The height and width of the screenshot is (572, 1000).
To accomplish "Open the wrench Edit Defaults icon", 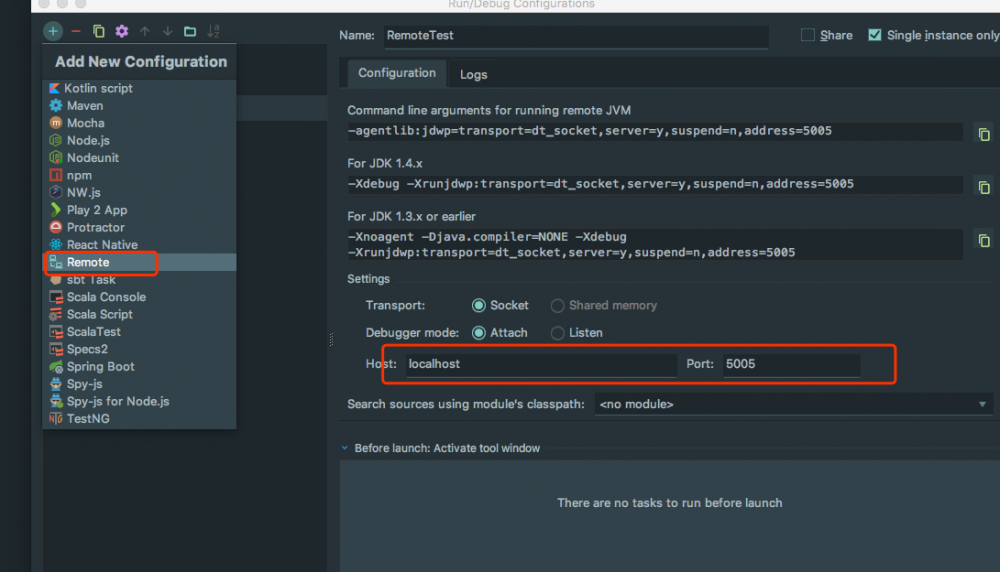I will click(121, 32).
